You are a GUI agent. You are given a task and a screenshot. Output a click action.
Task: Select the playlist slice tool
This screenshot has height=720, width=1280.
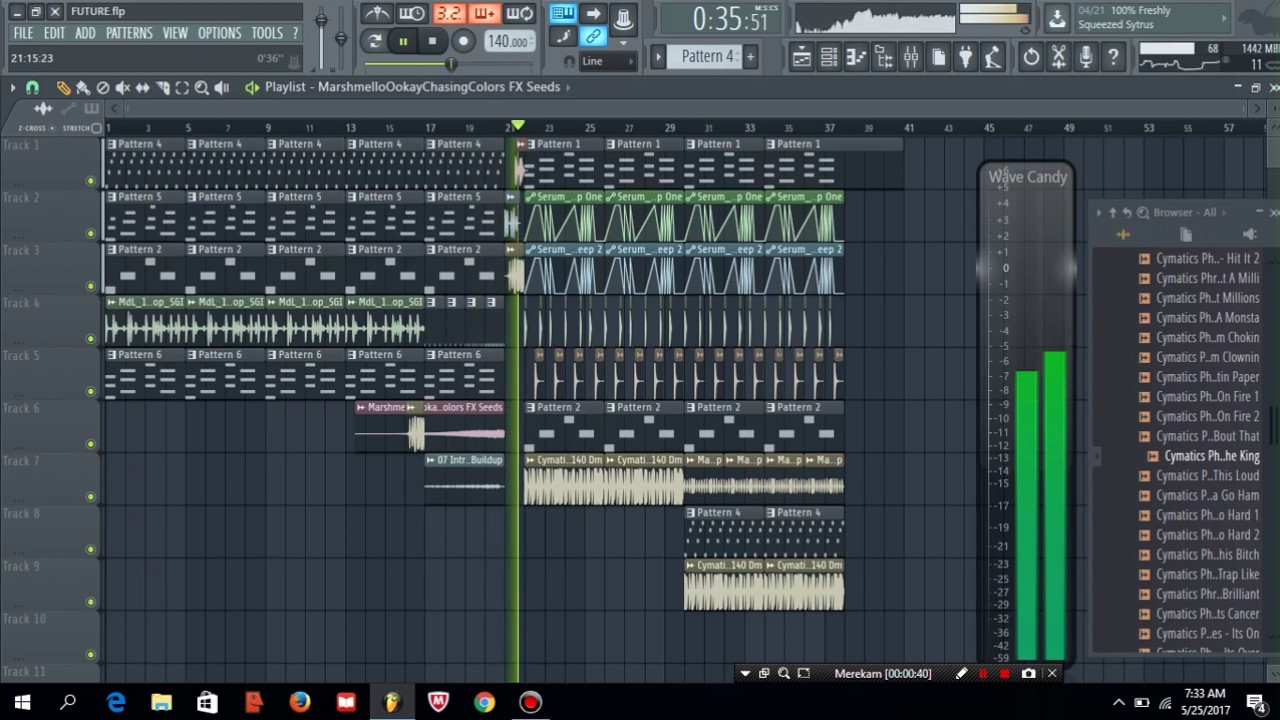point(162,87)
